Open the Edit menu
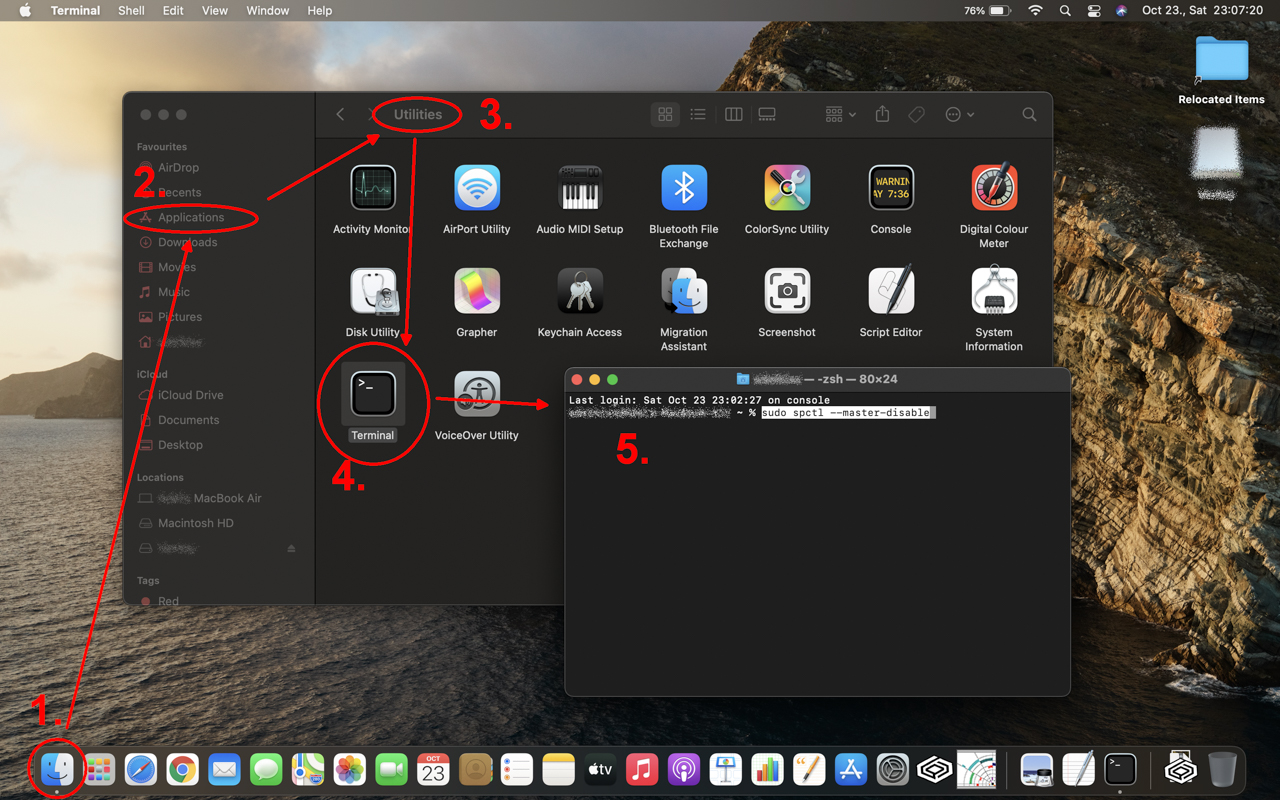The height and width of the screenshot is (800, 1280). (x=173, y=10)
